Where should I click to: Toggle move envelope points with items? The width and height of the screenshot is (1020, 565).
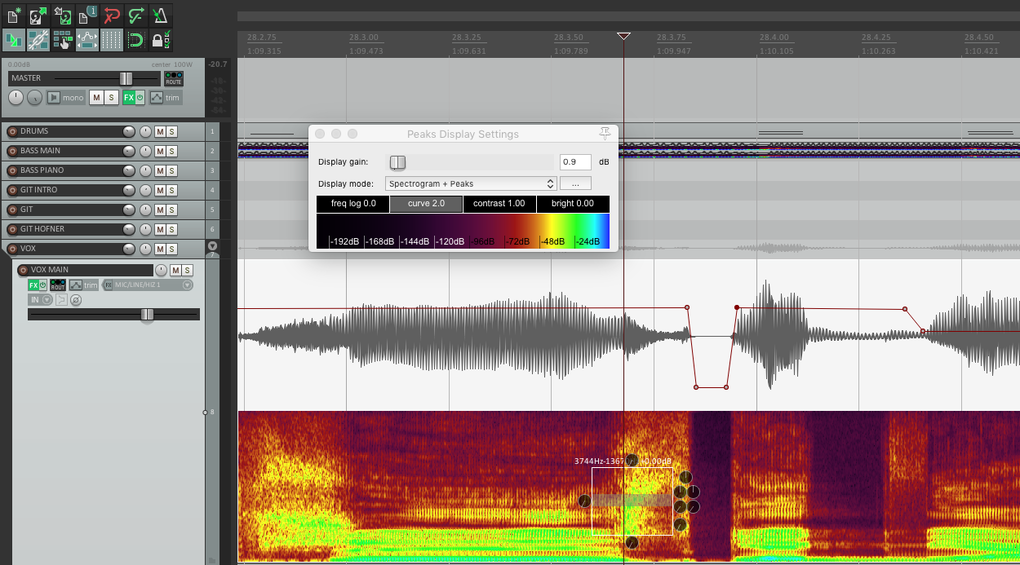pyautogui.click(x=87, y=40)
